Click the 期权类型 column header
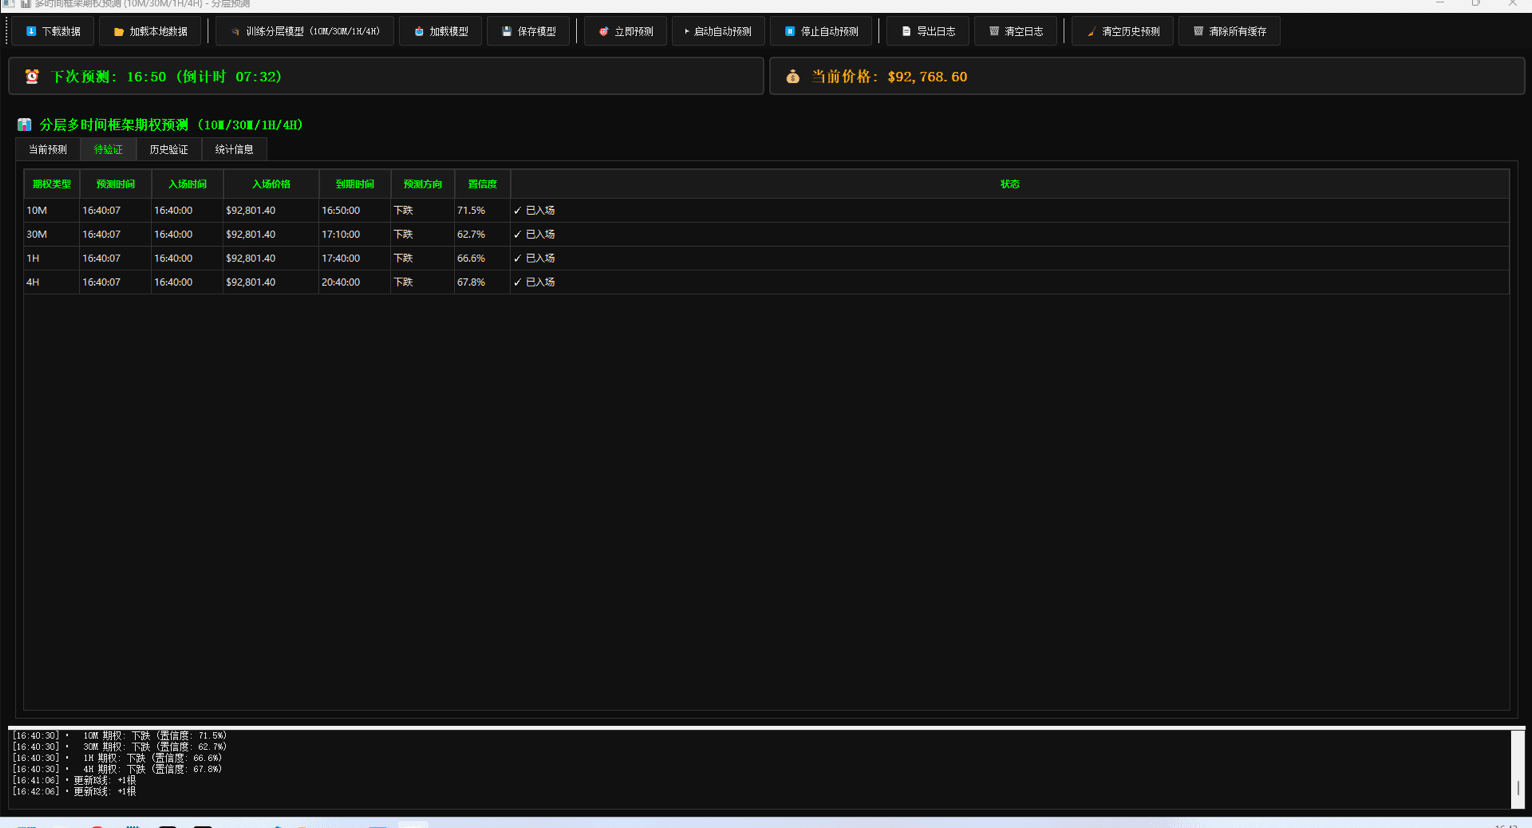The height and width of the screenshot is (828, 1532). pos(52,184)
